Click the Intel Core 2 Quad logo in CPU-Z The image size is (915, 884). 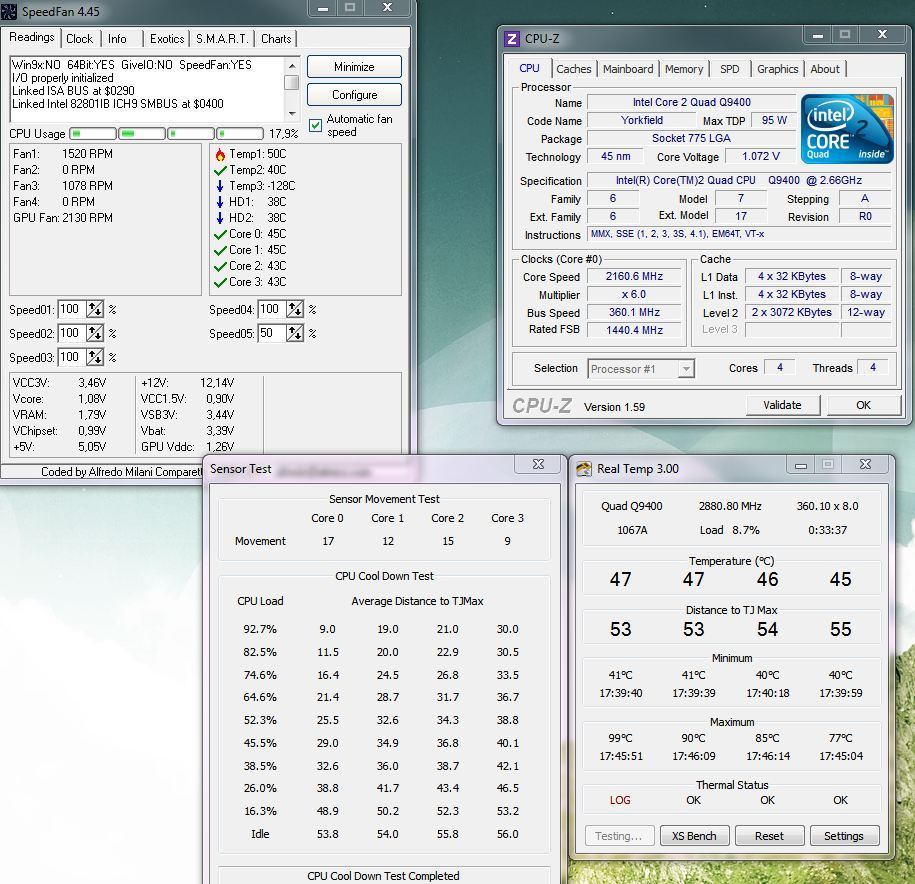[x=847, y=128]
